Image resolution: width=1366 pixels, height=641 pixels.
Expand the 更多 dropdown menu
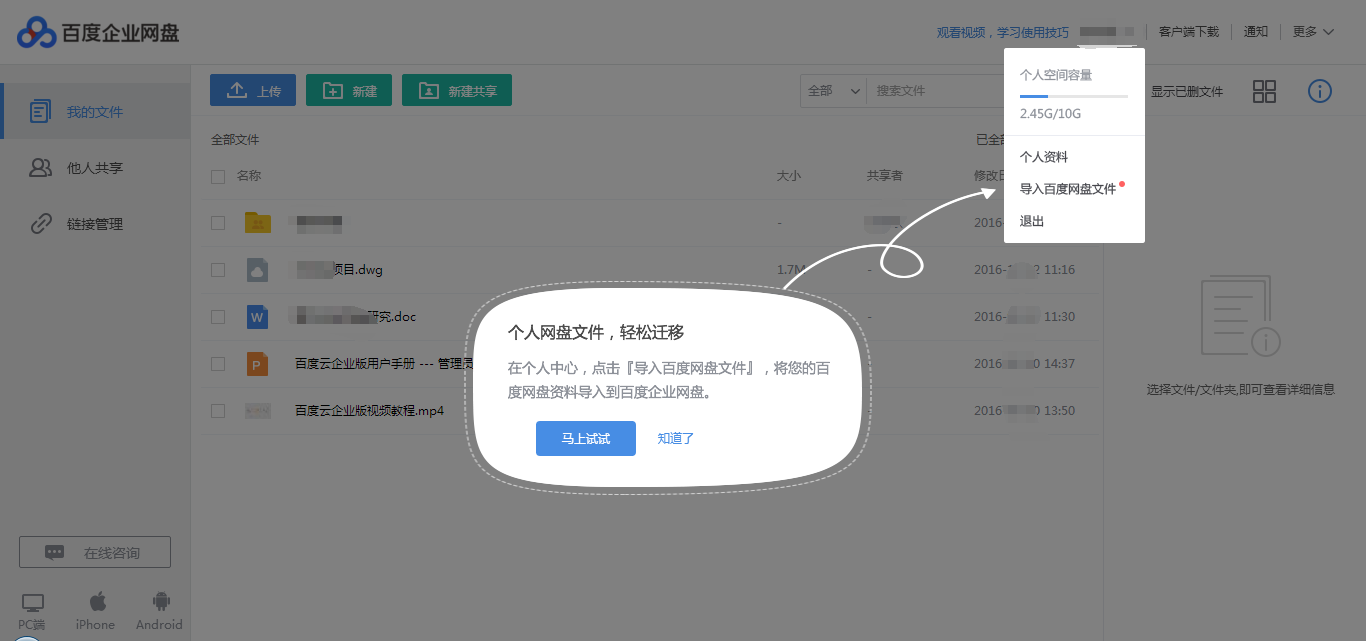[x=1313, y=32]
